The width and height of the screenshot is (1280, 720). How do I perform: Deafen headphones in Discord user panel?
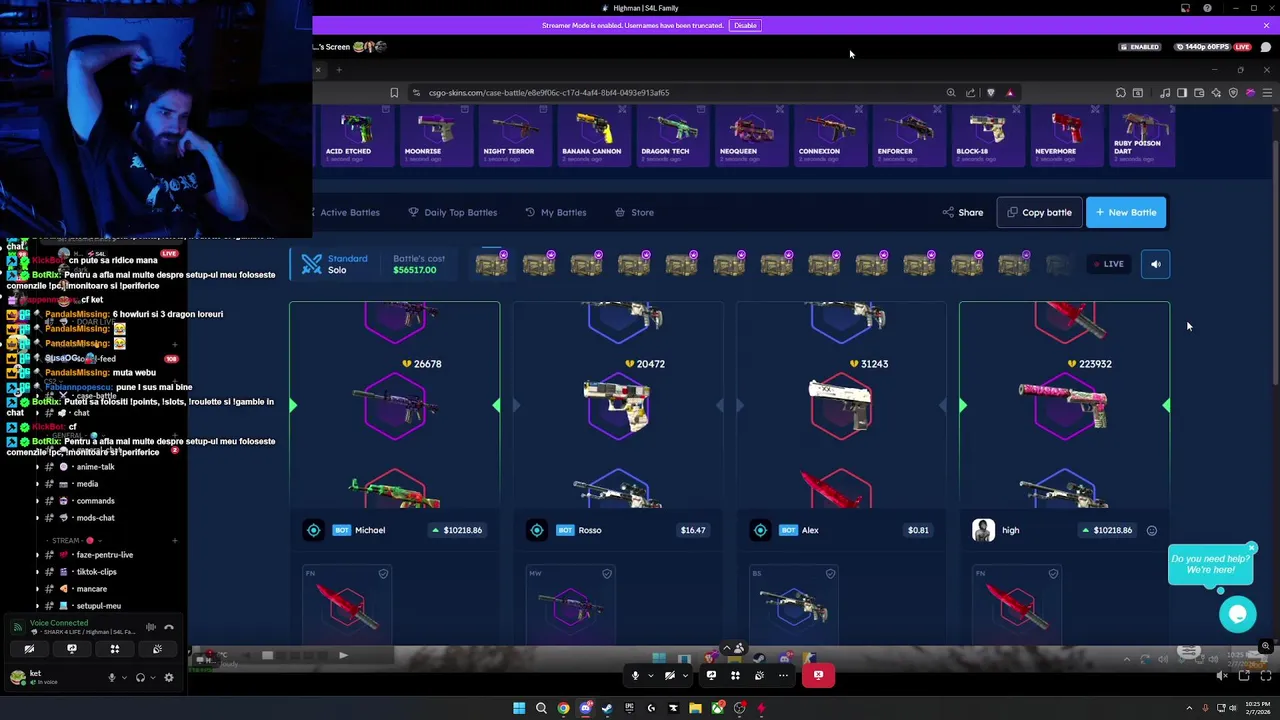point(140,677)
